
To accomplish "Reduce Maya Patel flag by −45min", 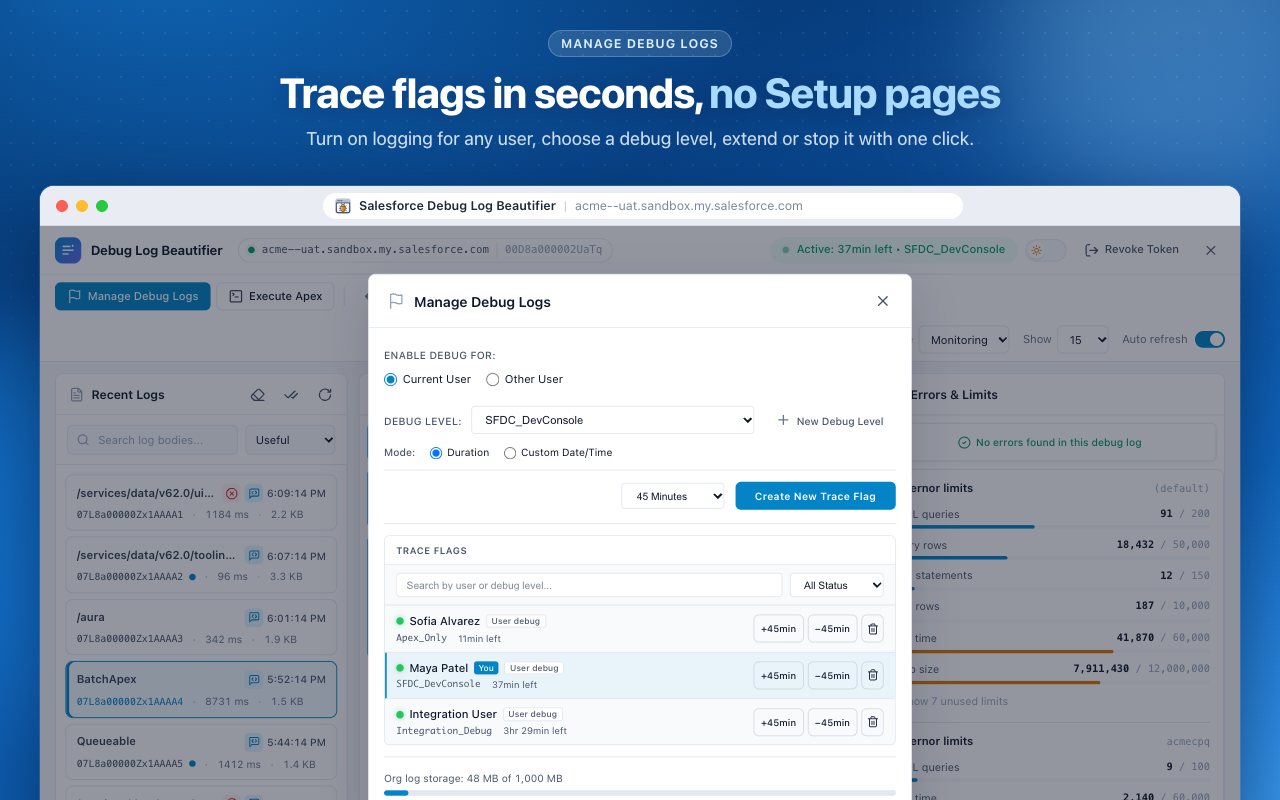I will pos(832,675).
